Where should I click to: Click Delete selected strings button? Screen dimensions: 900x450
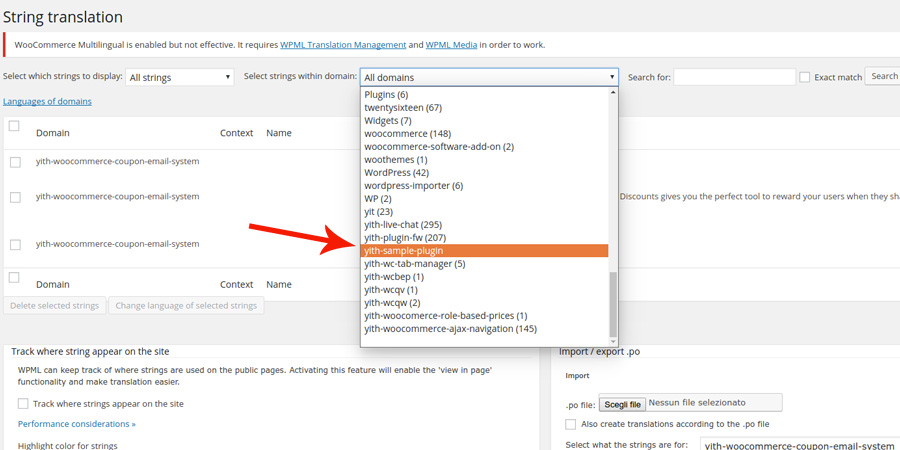(55, 305)
